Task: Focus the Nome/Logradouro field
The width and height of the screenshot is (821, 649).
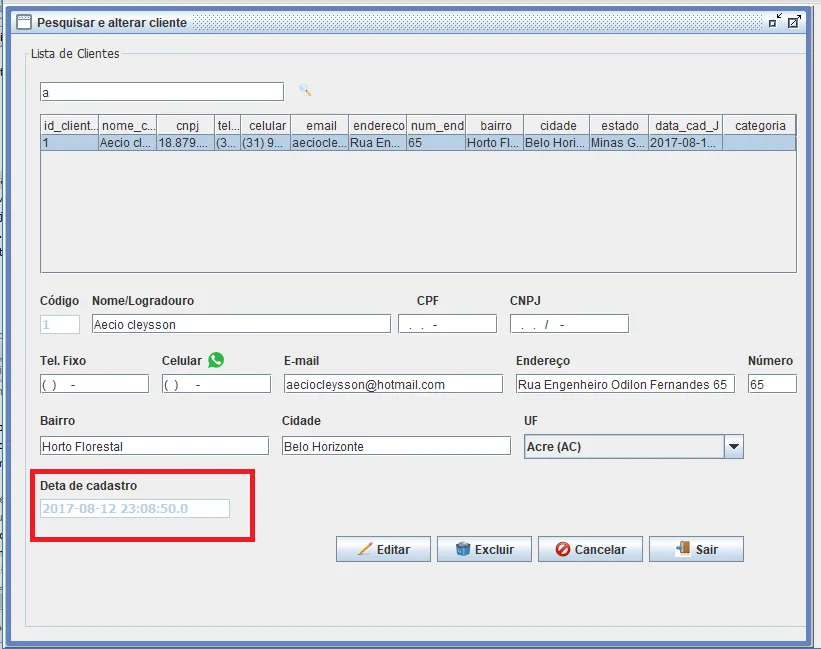Action: coord(241,324)
